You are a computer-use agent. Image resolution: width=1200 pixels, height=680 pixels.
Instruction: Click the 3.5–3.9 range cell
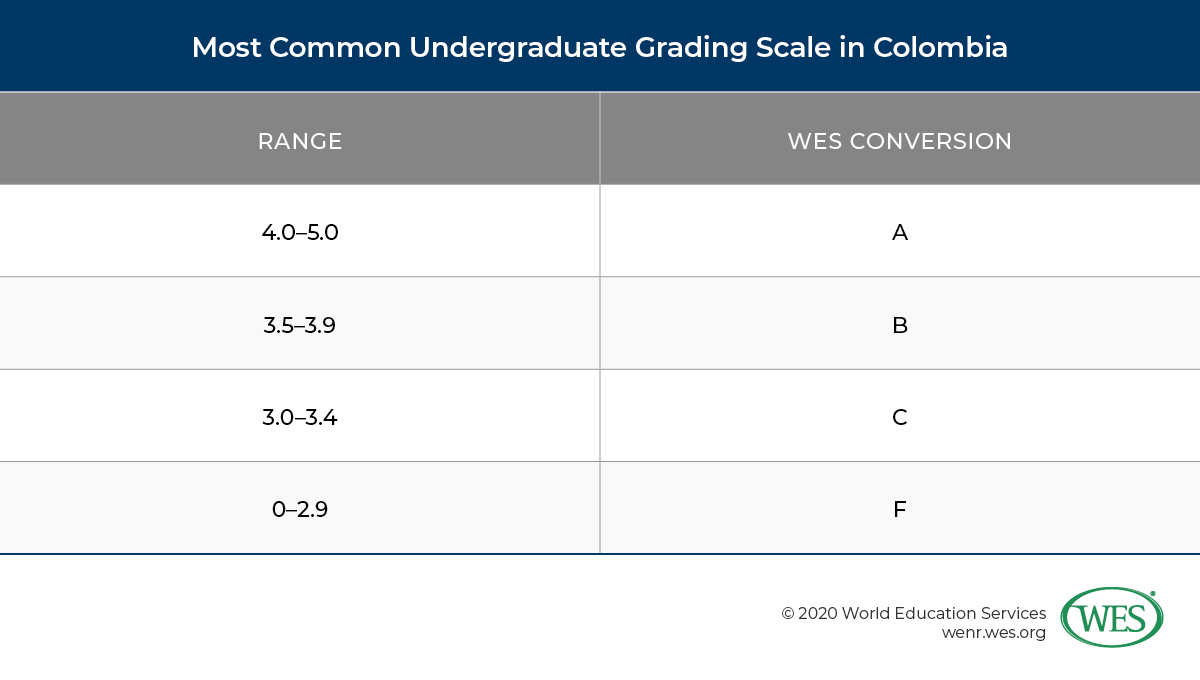[x=300, y=325]
